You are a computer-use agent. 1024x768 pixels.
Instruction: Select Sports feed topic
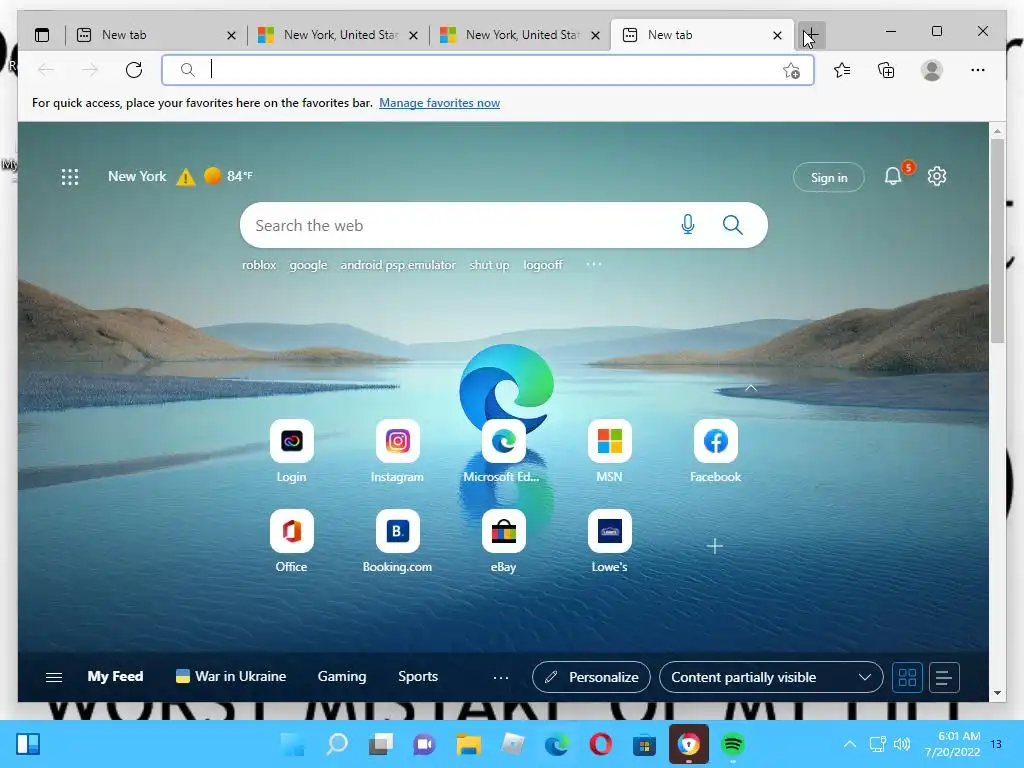click(x=418, y=677)
